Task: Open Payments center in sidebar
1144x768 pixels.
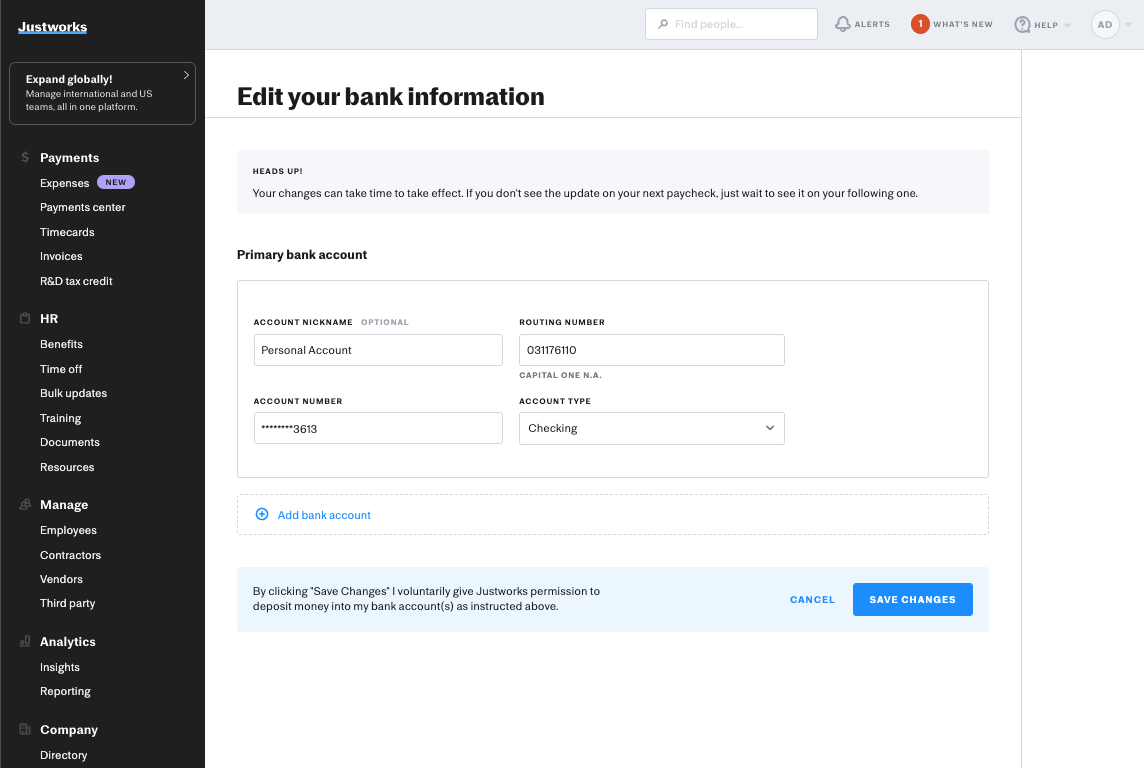Action: [x=83, y=208]
